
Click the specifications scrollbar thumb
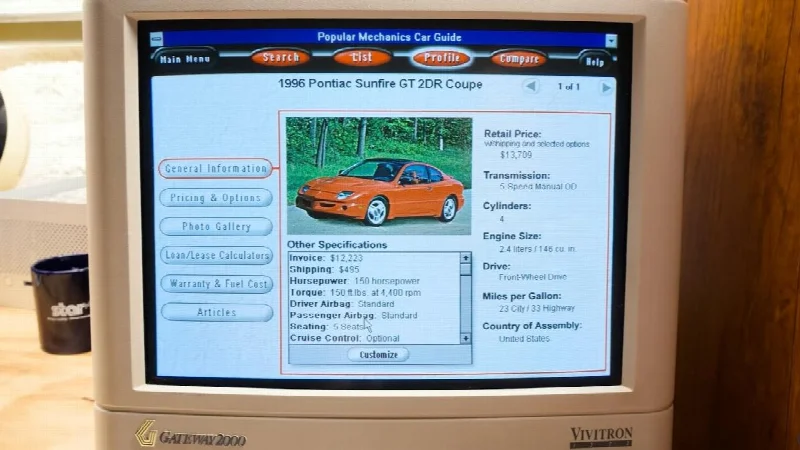465,269
